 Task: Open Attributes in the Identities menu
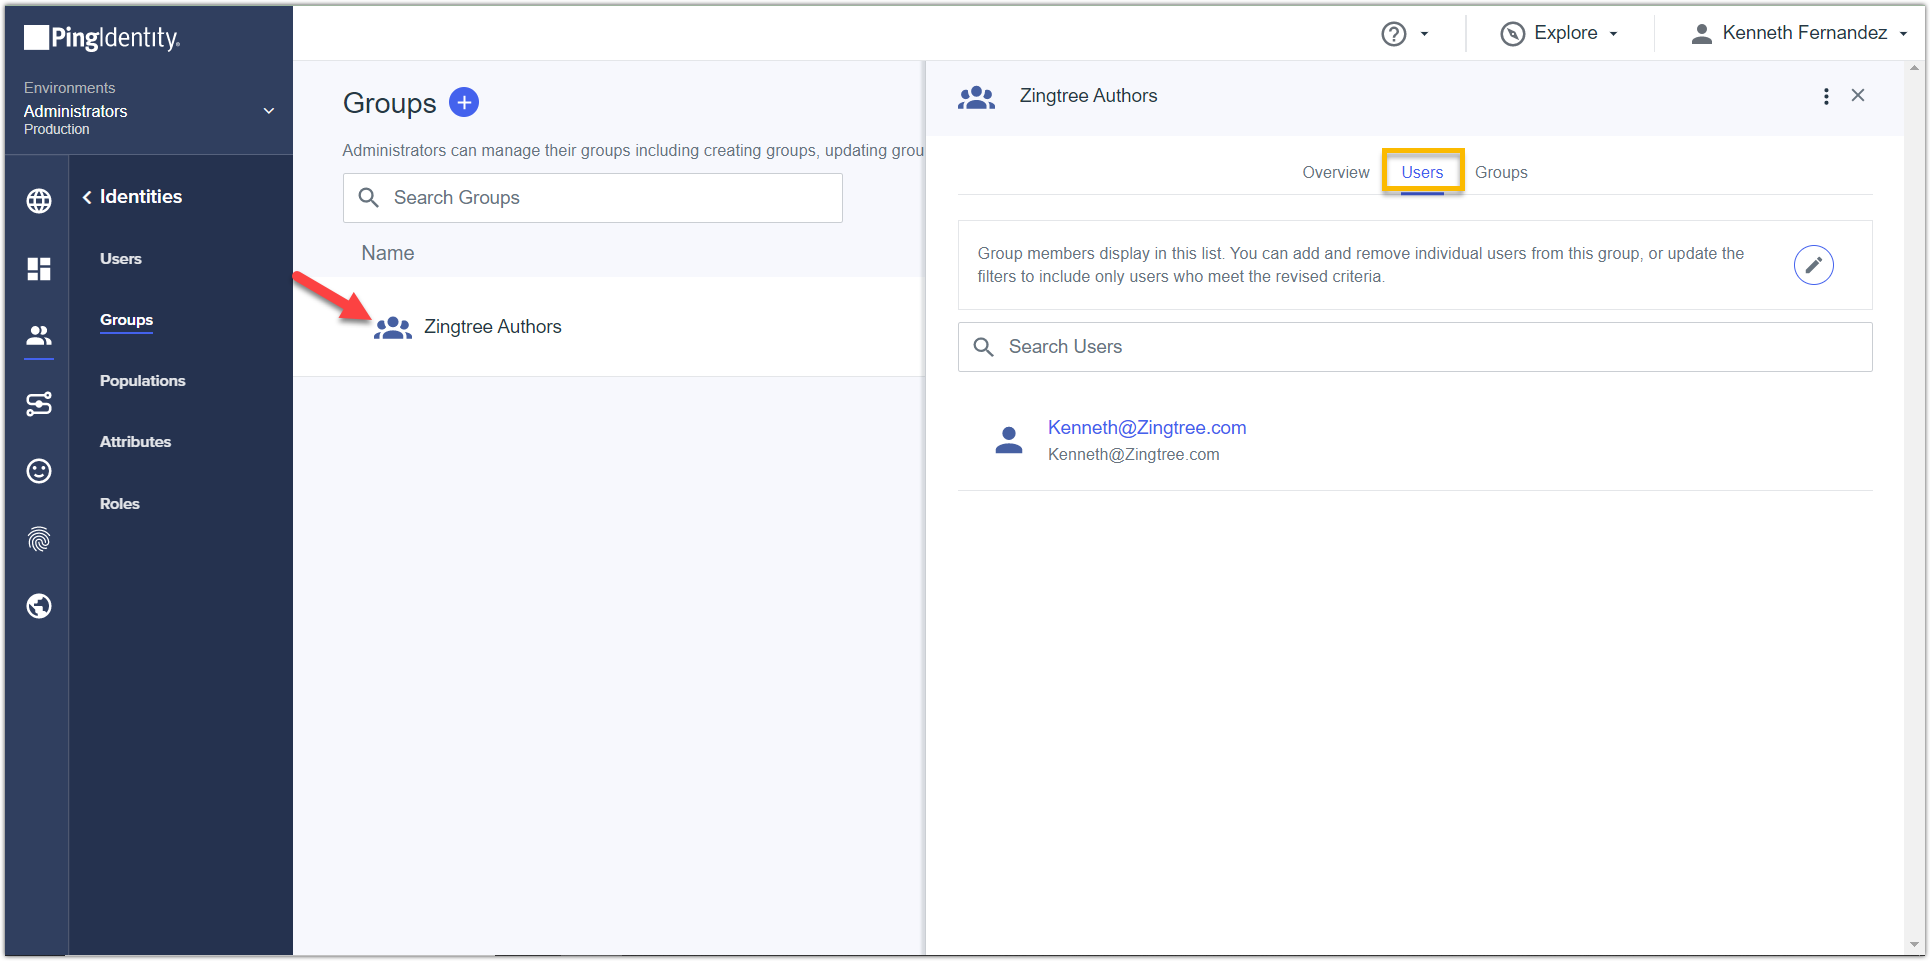pyautogui.click(x=135, y=442)
